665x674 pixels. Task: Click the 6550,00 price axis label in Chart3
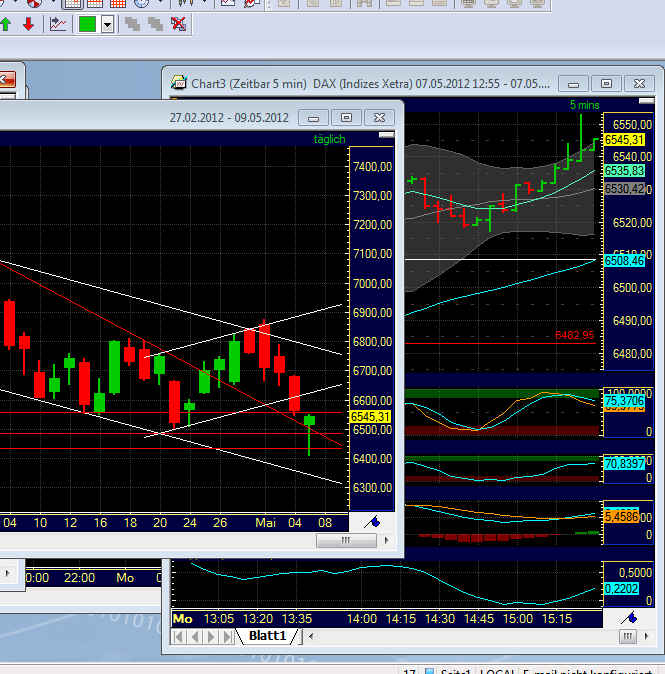632,125
